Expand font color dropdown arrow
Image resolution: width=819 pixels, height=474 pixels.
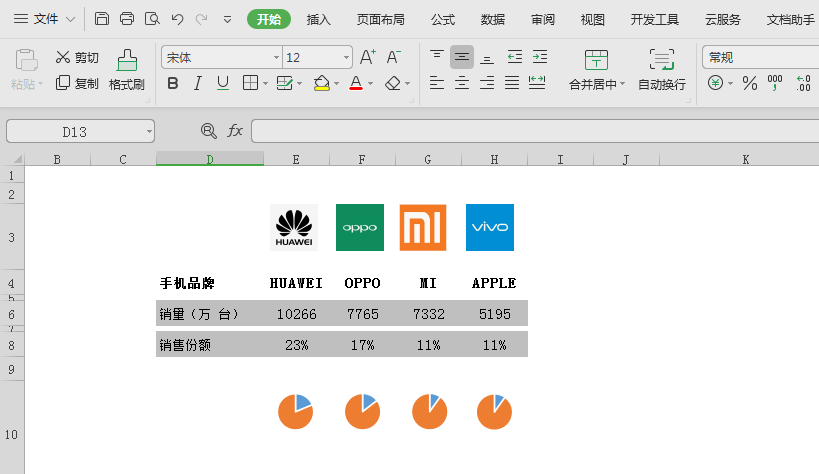370,84
